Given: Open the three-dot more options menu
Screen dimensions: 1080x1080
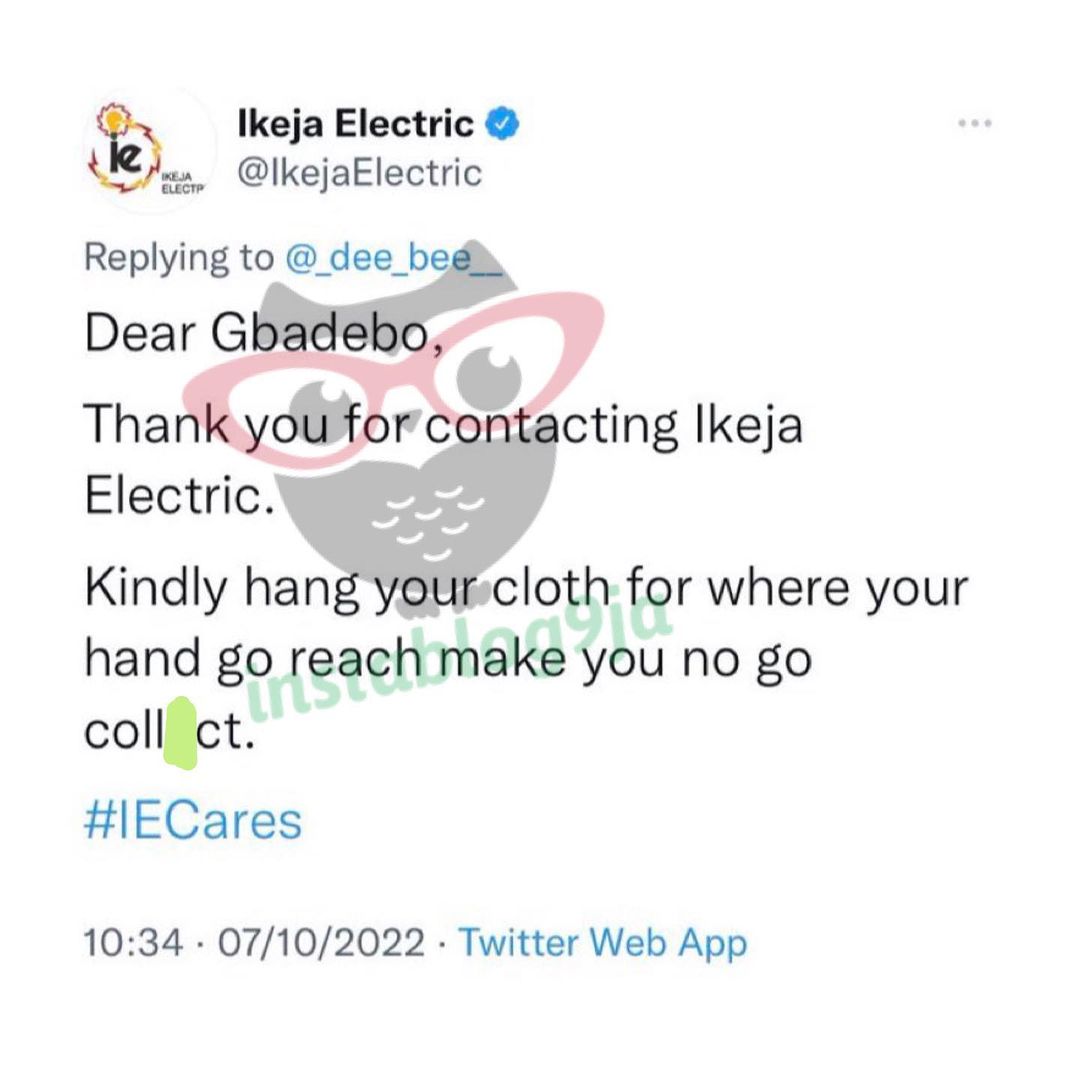Looking at the screenshot, I should pyautogui.click(x=975, y=123).
